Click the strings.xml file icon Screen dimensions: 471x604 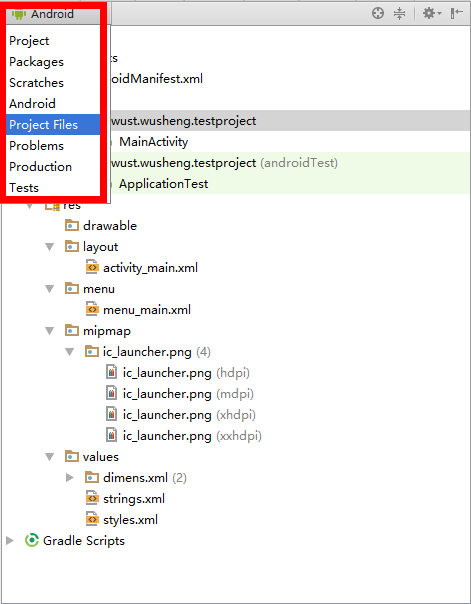92,498
